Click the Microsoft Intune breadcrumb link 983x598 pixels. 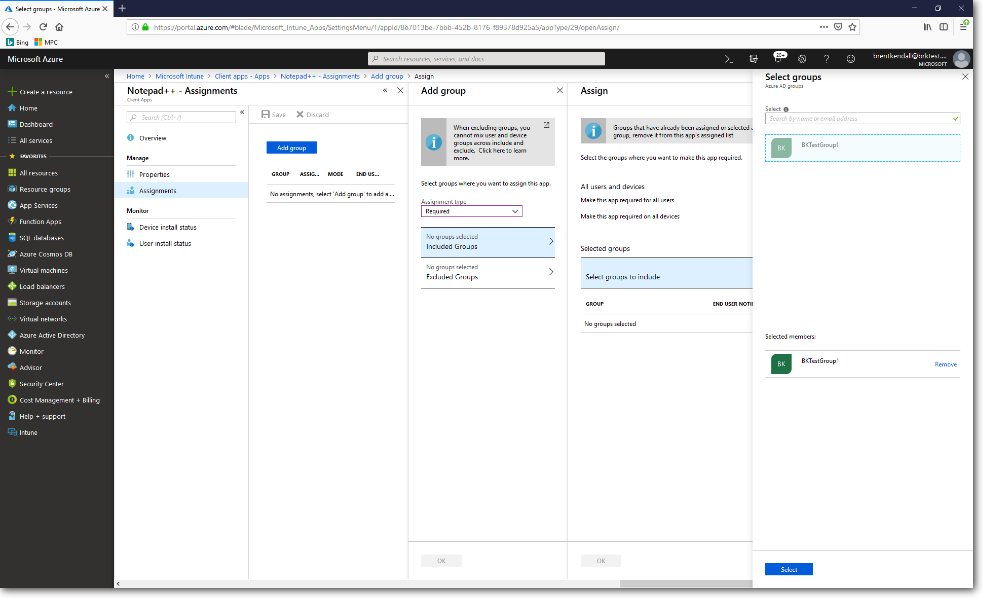(179, 76)
